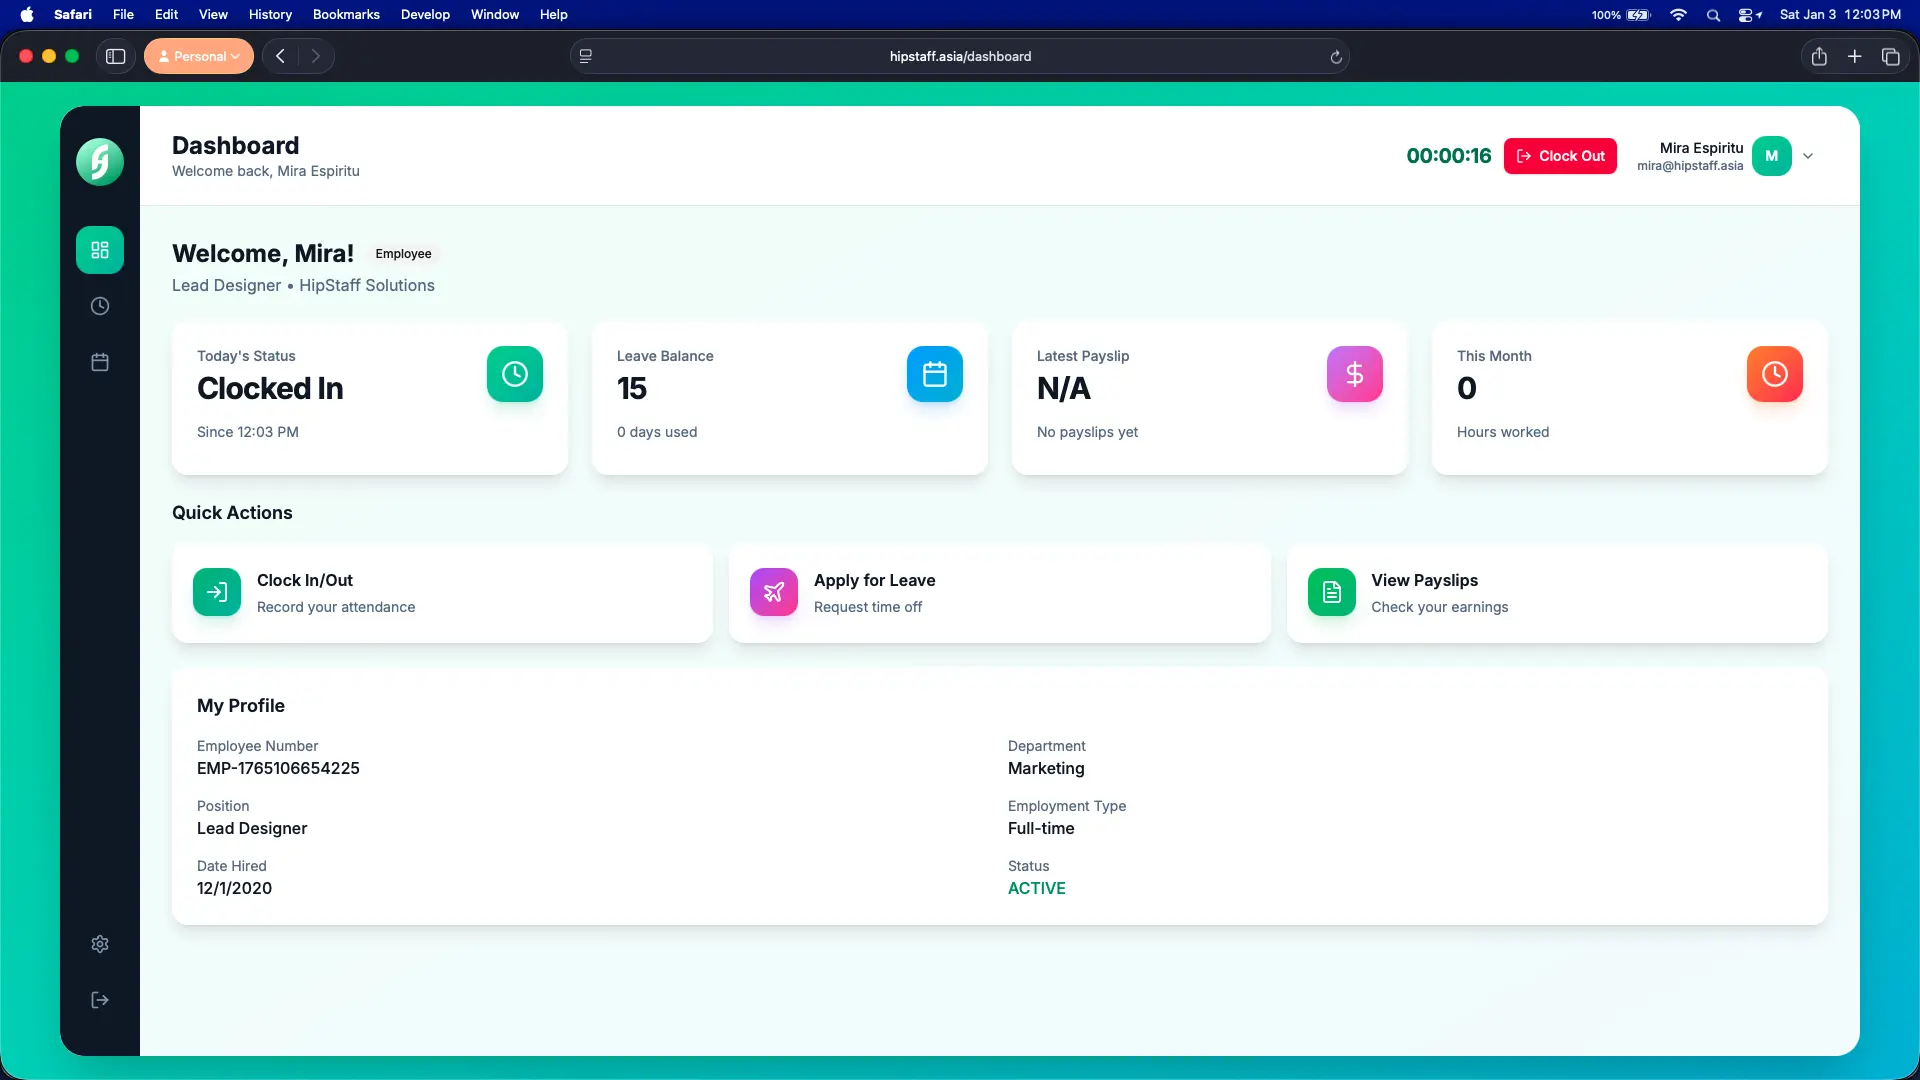Open the Personal profile dropdown

(x=199, y=56)
